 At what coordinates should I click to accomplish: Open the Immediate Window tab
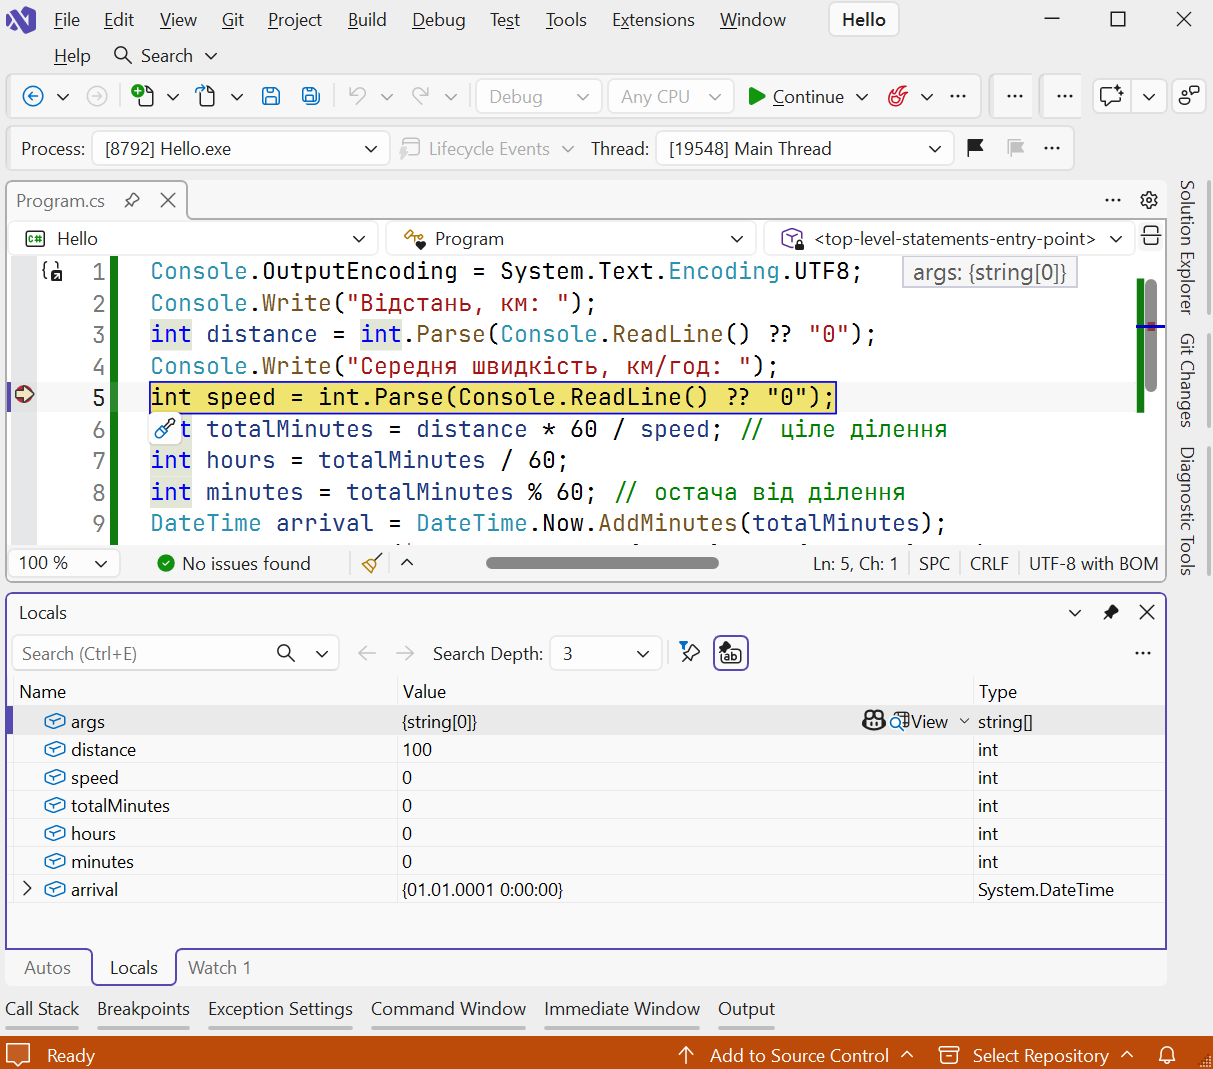(x=622, y=1009)
